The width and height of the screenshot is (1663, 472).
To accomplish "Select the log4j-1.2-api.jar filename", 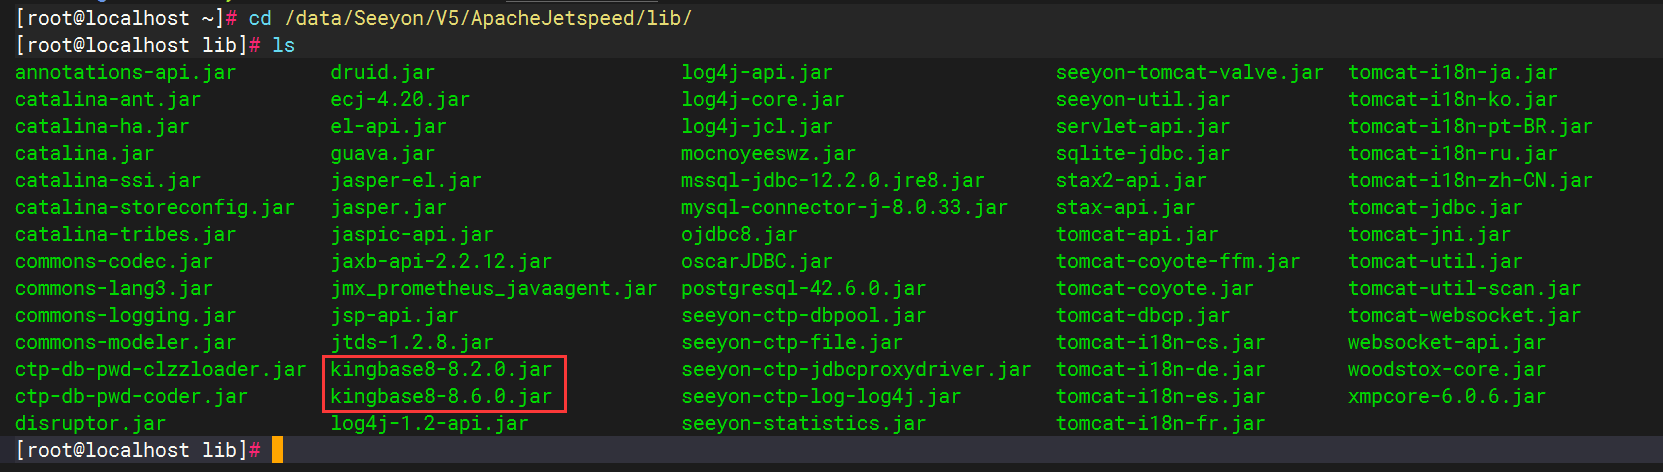I will click(x=429, y=424).
